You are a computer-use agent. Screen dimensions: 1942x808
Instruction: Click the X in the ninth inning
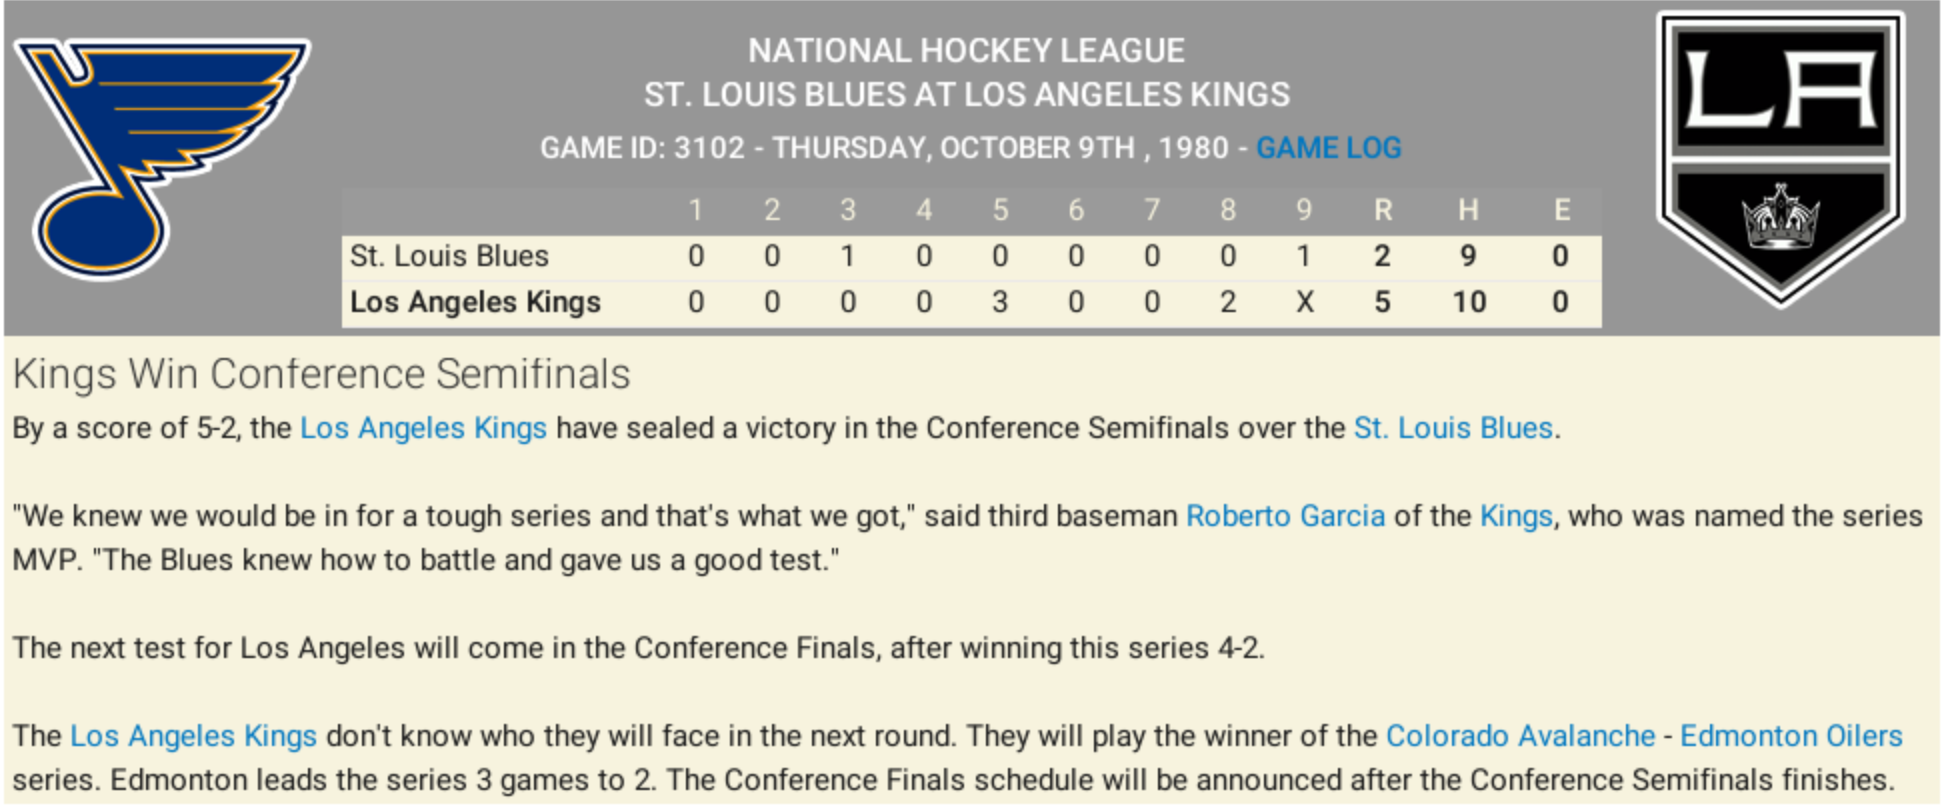point(1304,302)
